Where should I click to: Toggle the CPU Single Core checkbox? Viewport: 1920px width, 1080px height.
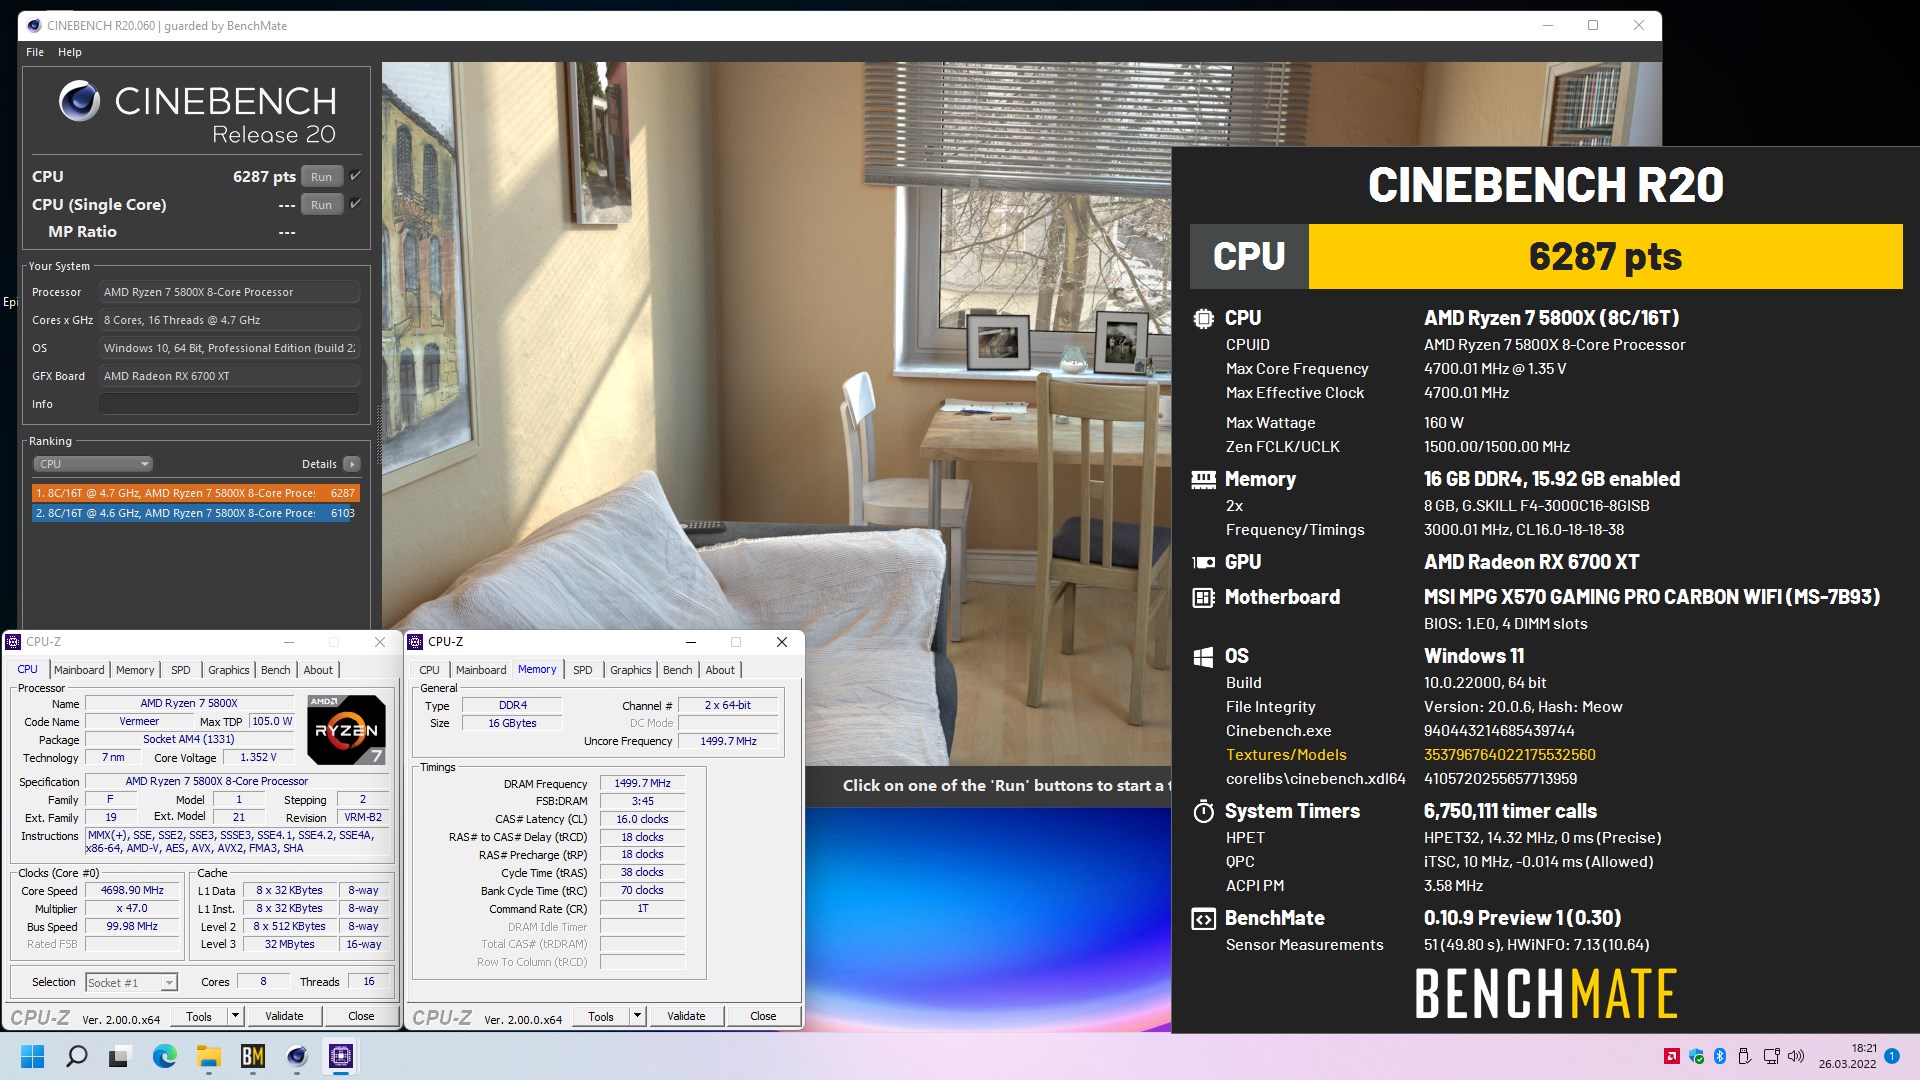[x=355, y=204]
